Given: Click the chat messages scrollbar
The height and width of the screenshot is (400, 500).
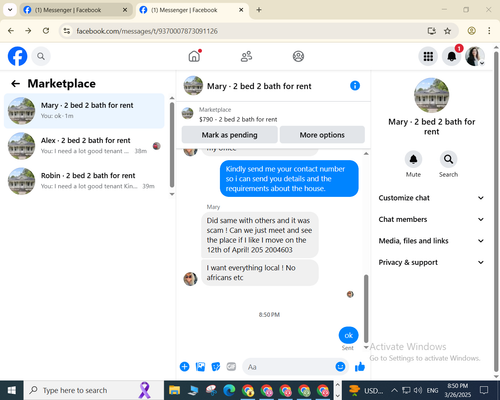Looking at the screenshot, I should coord(366,308).
